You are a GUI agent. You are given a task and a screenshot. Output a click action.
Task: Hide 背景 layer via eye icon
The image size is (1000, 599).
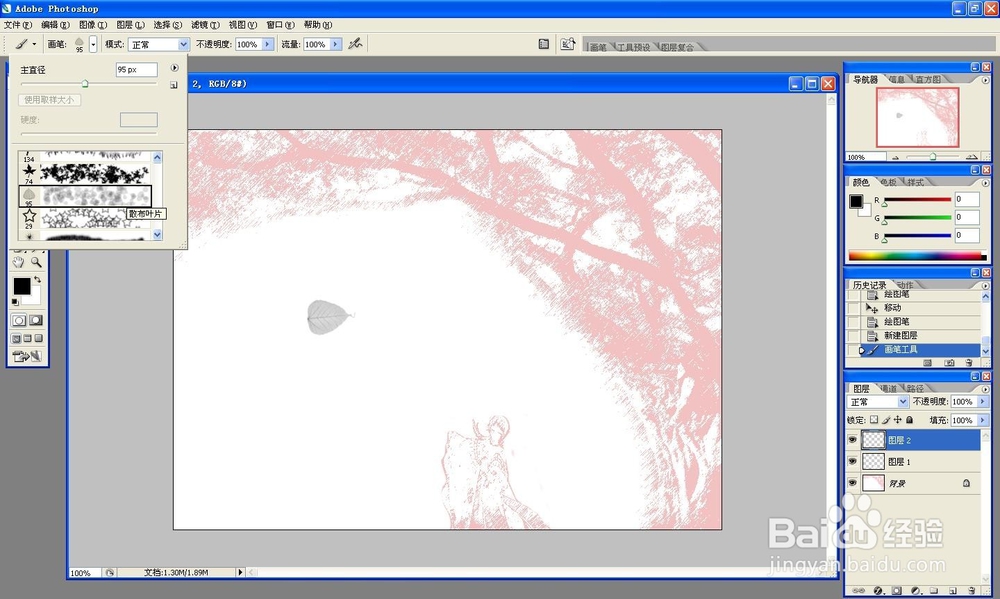pyautogui.click(x=852, y=483)
